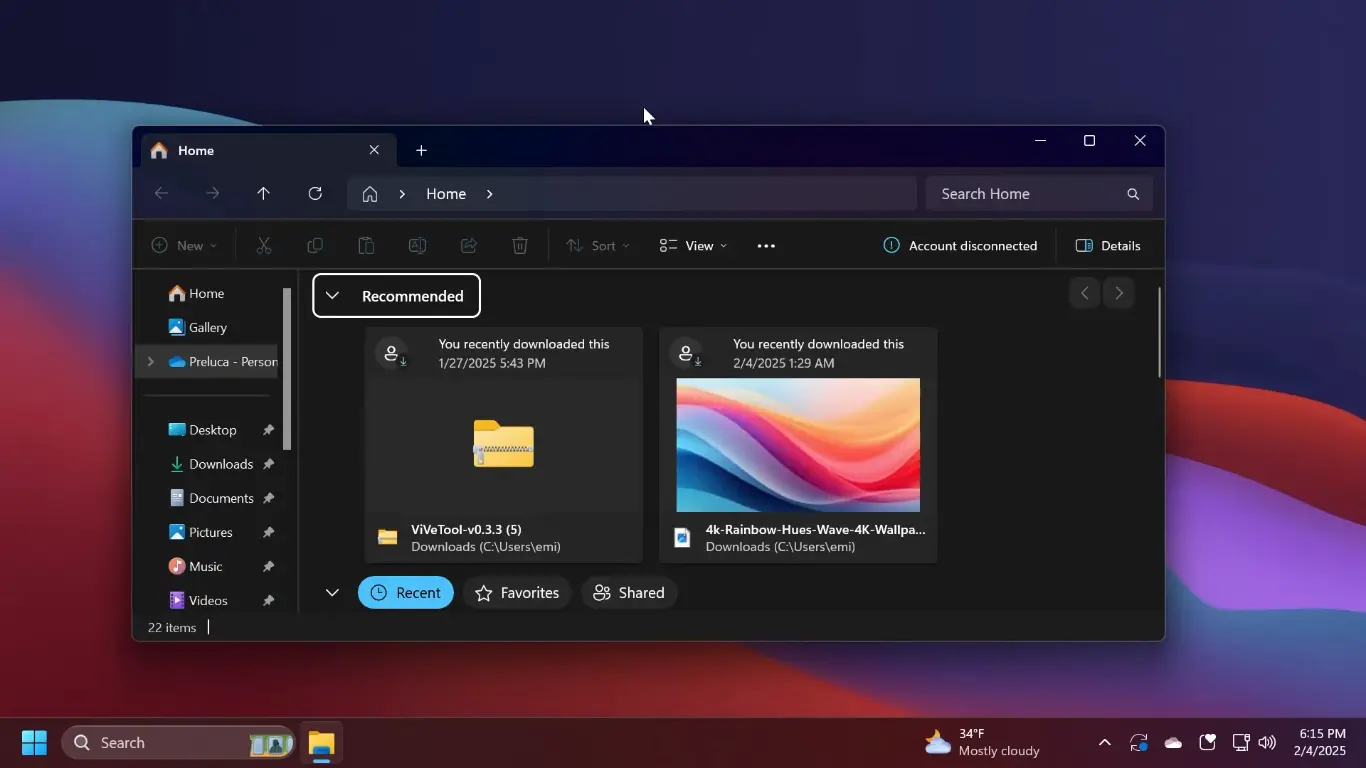Click the Cut scissors icon
Screen dimensions: 1366x768
coord(264,246)
